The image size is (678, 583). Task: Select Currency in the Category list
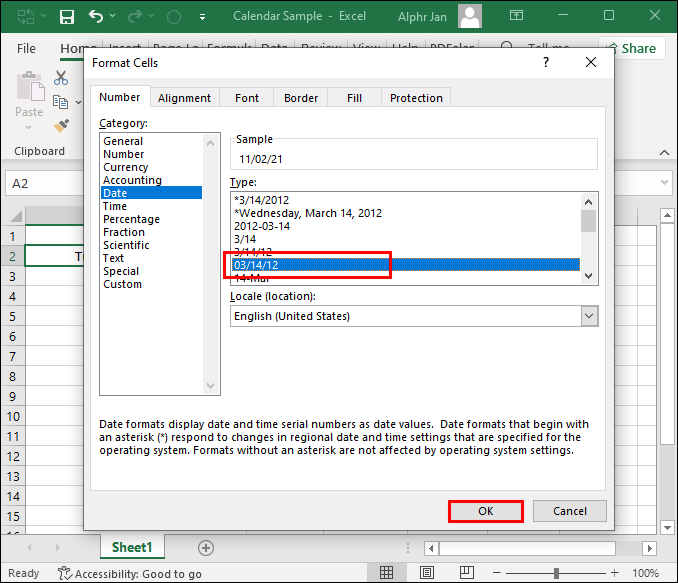tap(125, 167)
